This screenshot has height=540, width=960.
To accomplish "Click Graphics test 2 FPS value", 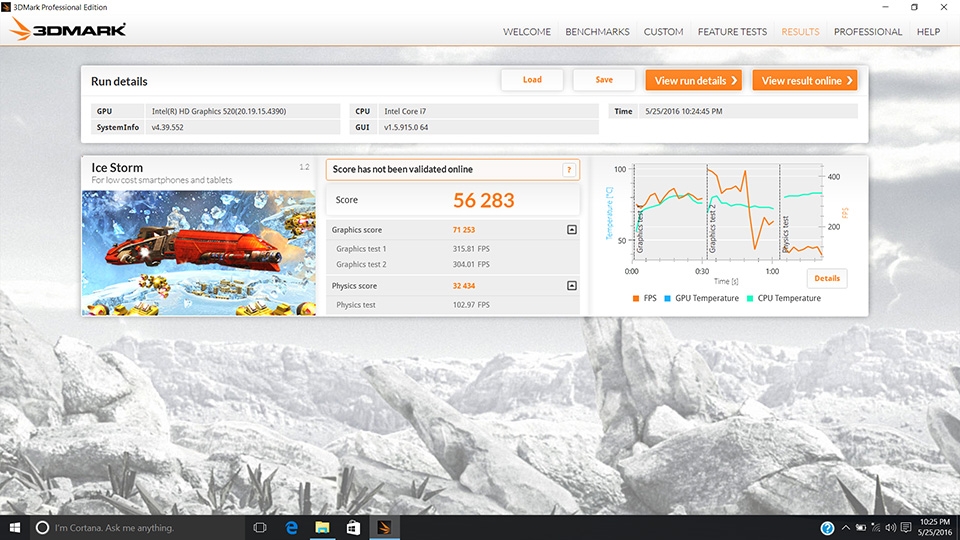I will [471, 264].
